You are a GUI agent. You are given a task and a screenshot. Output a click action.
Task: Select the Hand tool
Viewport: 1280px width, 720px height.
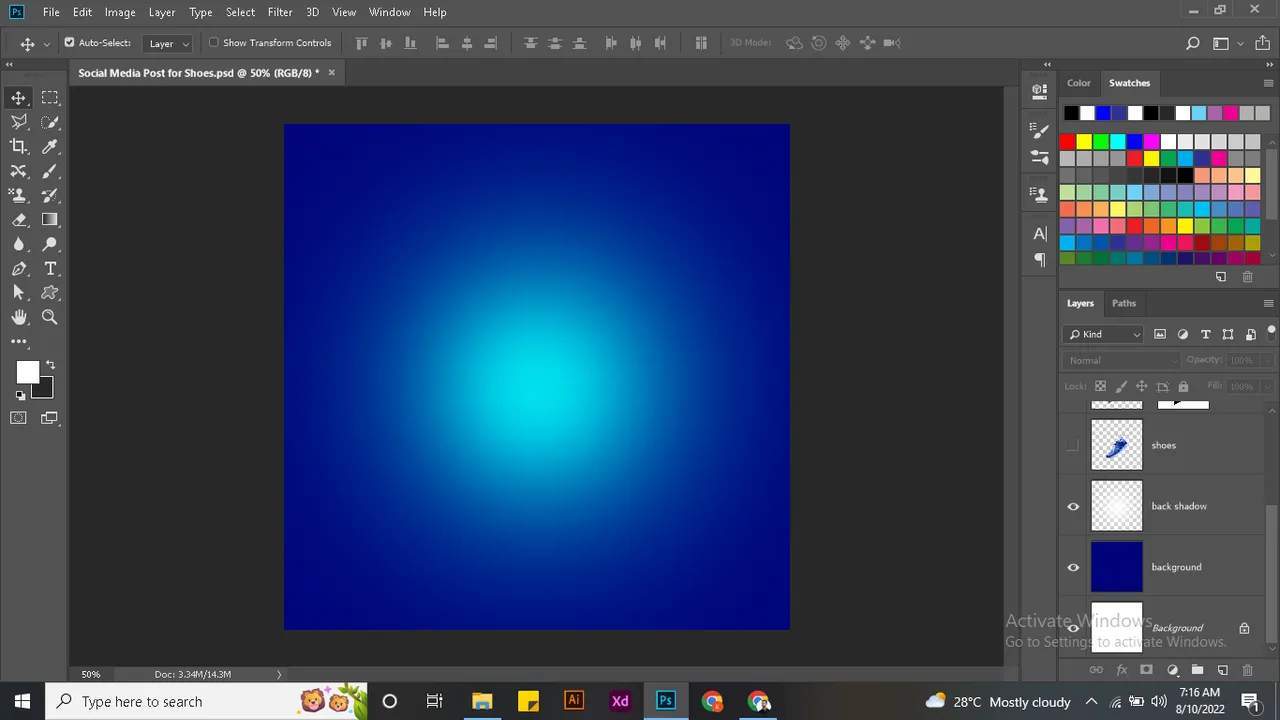[19, 317]
